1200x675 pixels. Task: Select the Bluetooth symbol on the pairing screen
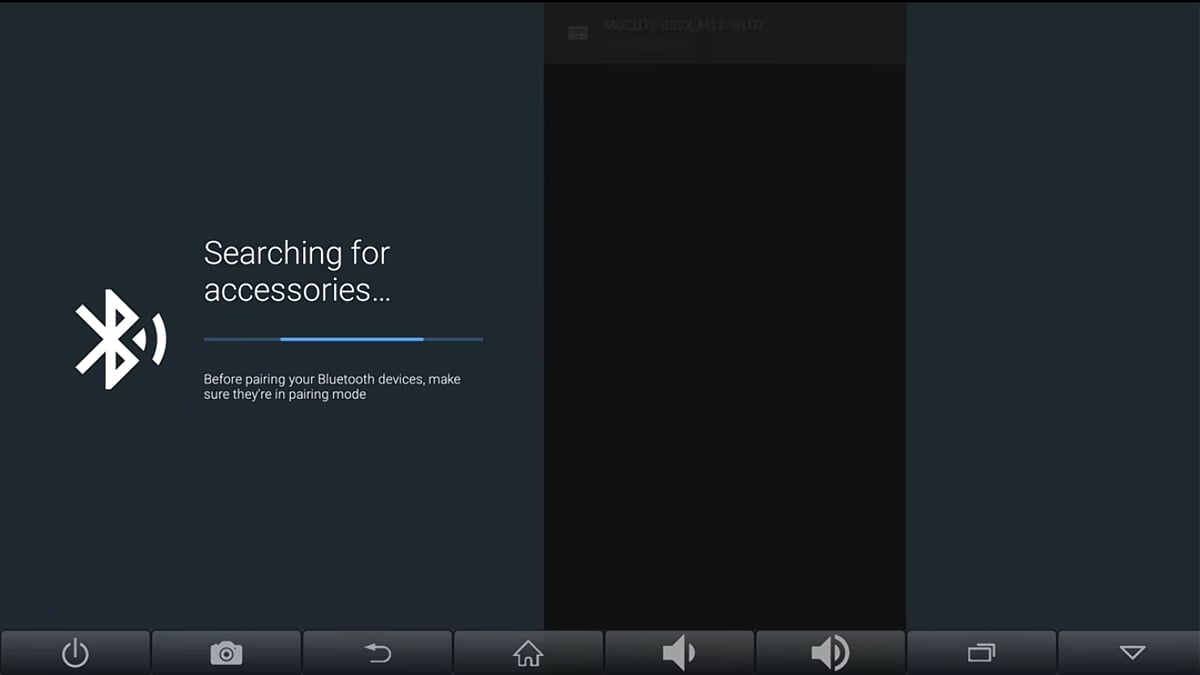[x=118, y=338]
